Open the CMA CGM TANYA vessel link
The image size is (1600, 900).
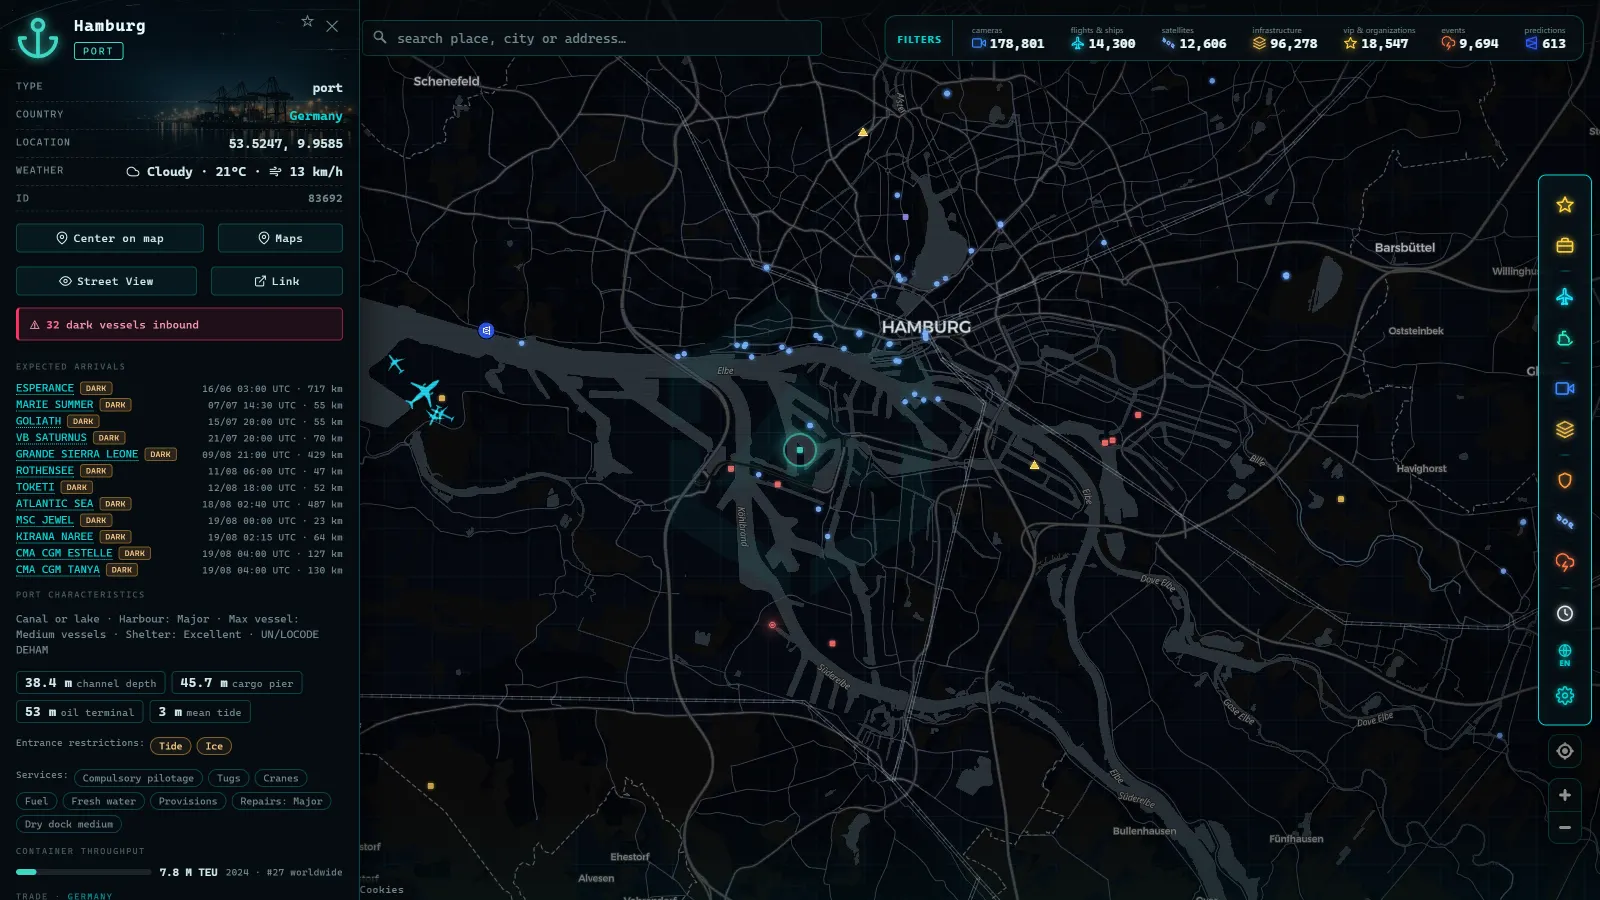point(58,570)
